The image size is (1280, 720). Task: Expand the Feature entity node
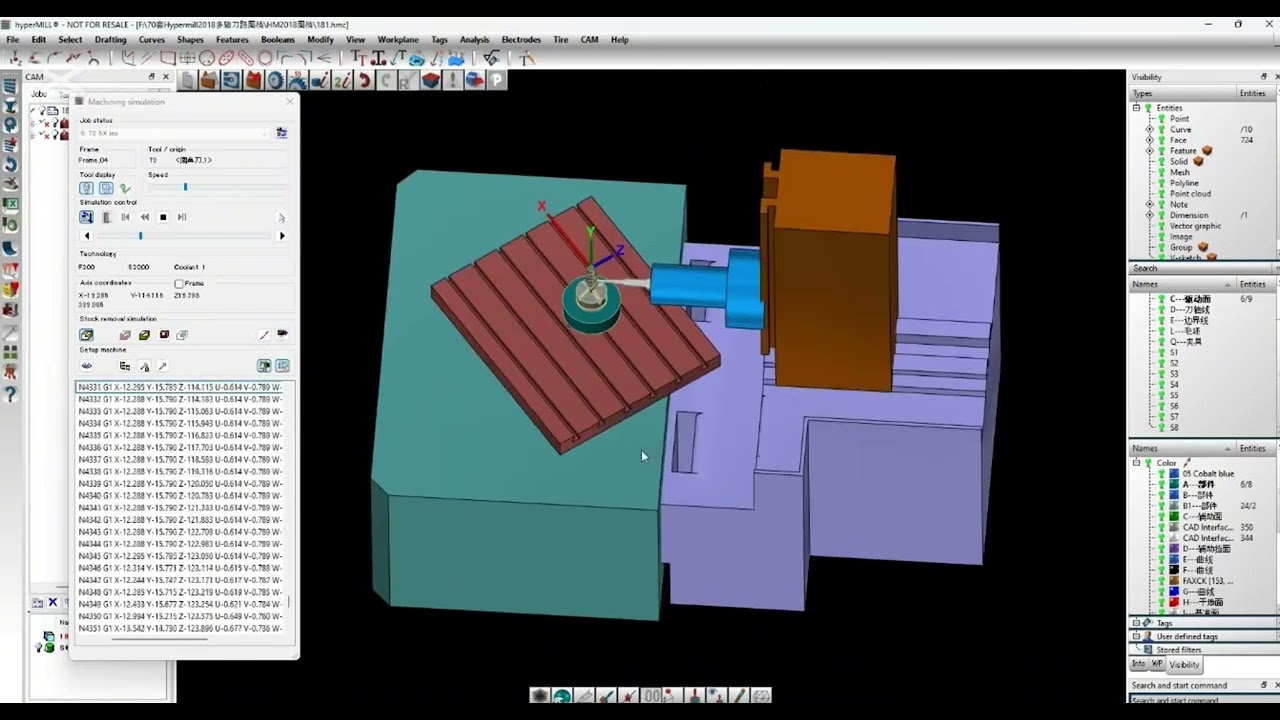(x=1149, y=151)
